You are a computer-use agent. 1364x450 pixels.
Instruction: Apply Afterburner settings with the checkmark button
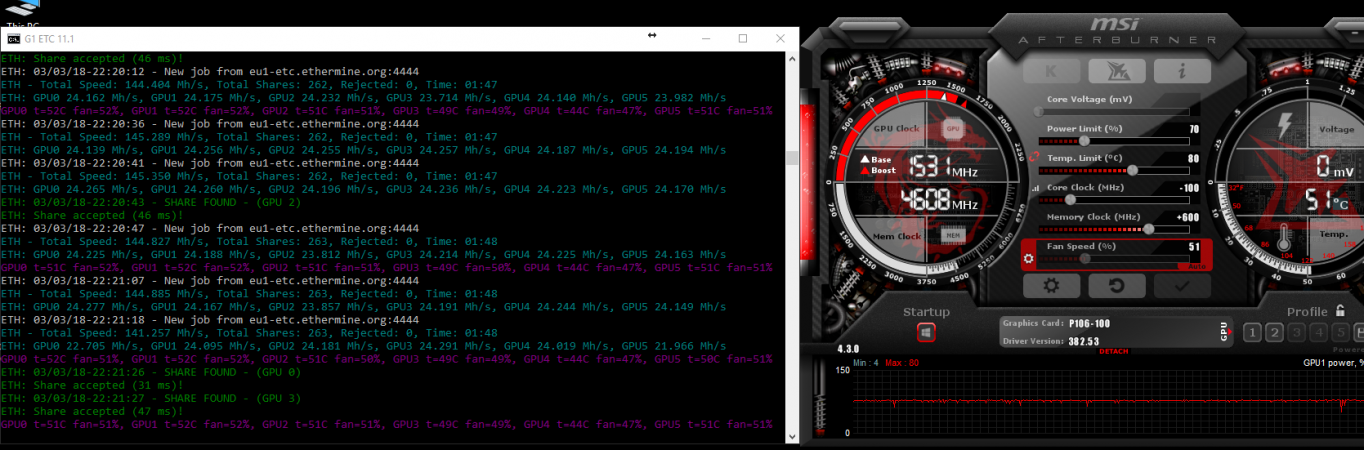[1182, 285]
